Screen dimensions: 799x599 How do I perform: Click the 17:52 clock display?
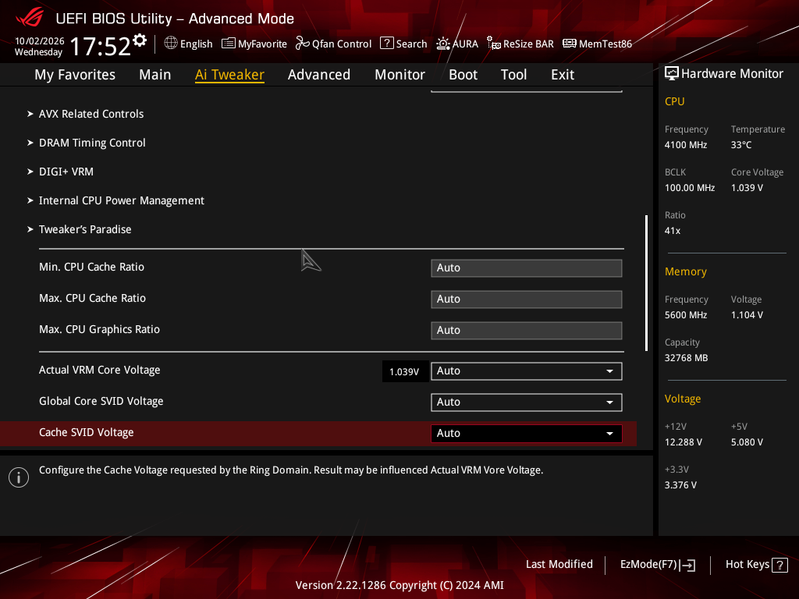tap(100, 46)
